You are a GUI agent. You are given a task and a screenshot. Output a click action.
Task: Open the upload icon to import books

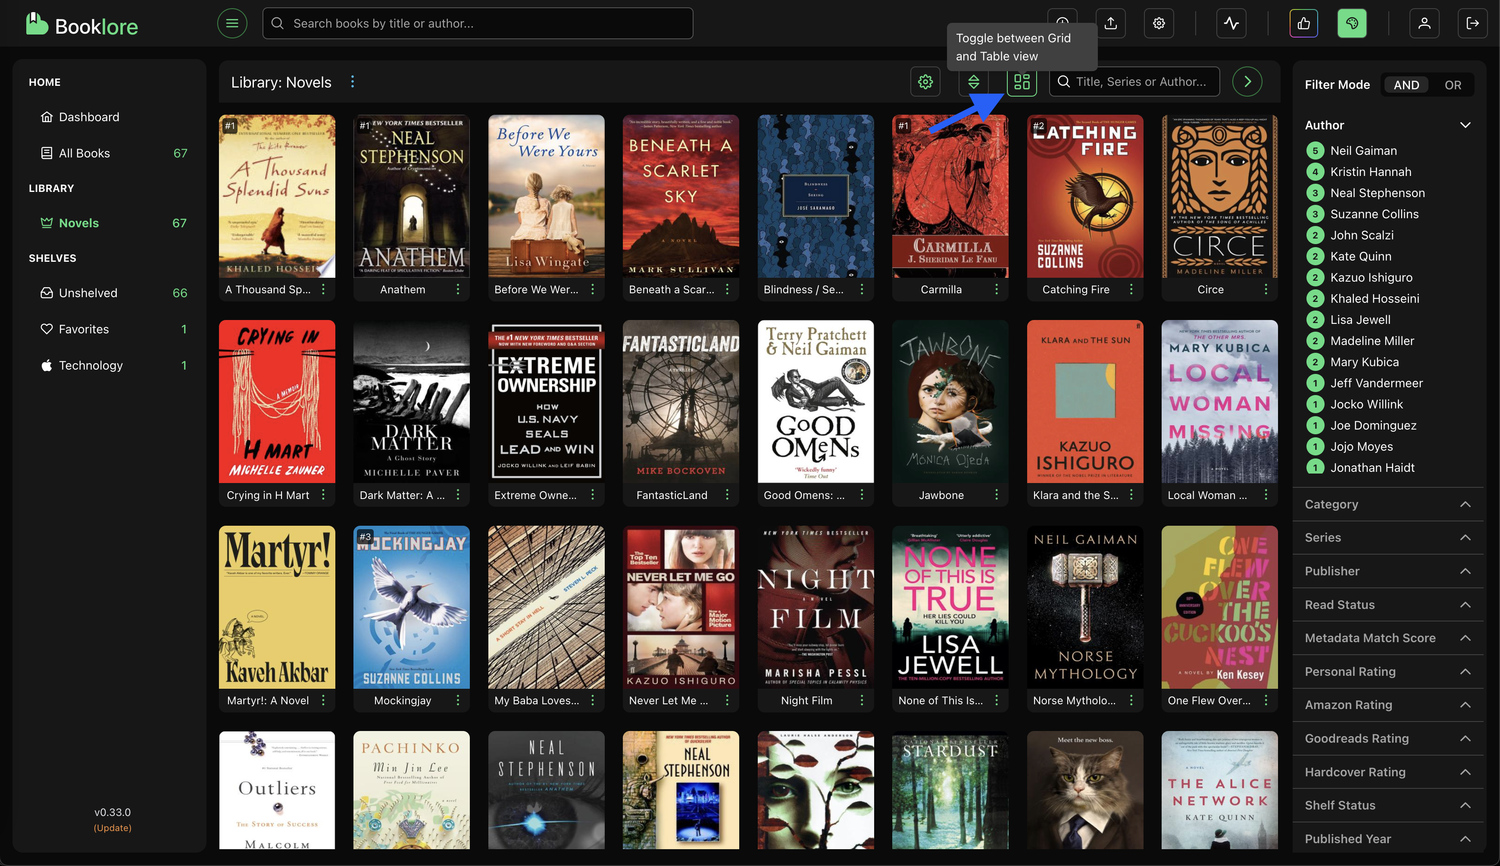1110,22
